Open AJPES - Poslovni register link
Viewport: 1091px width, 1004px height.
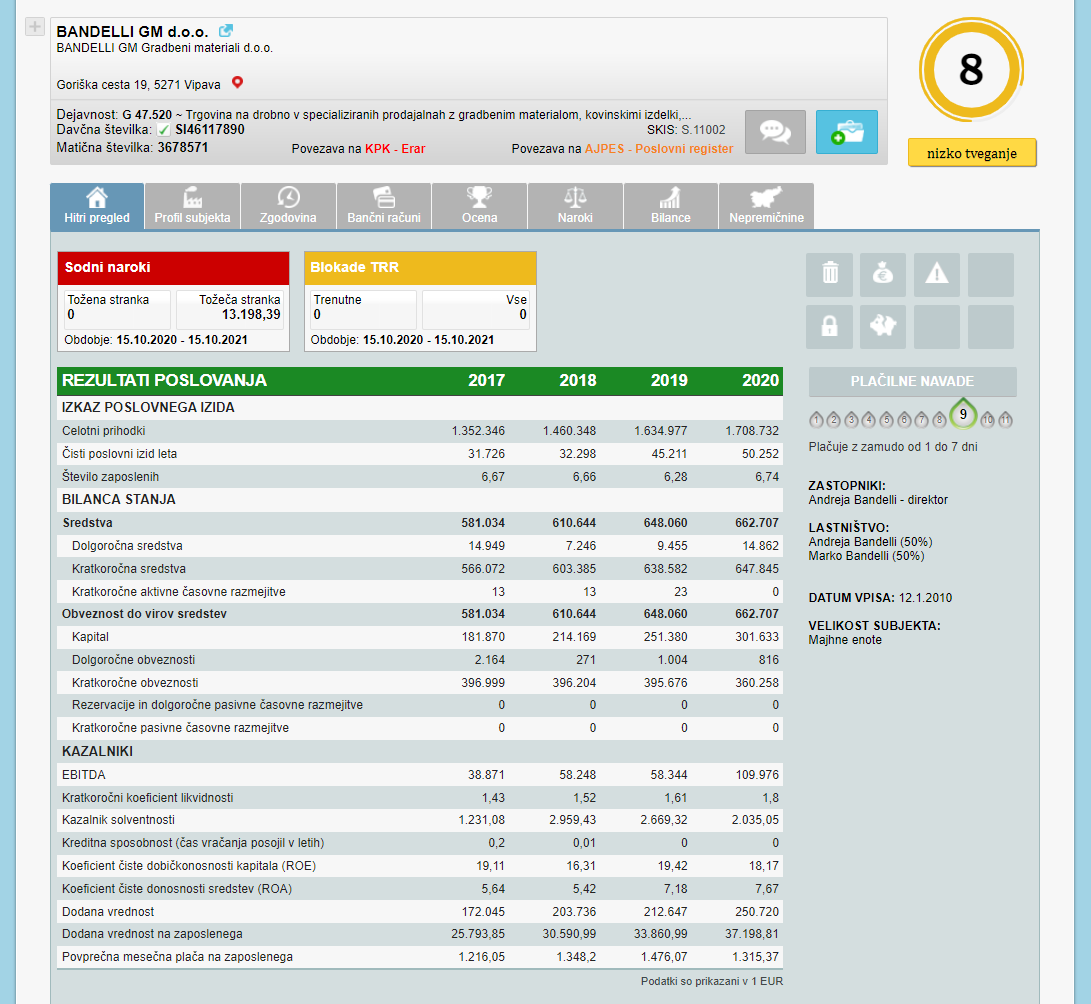(x=659, y=149)
